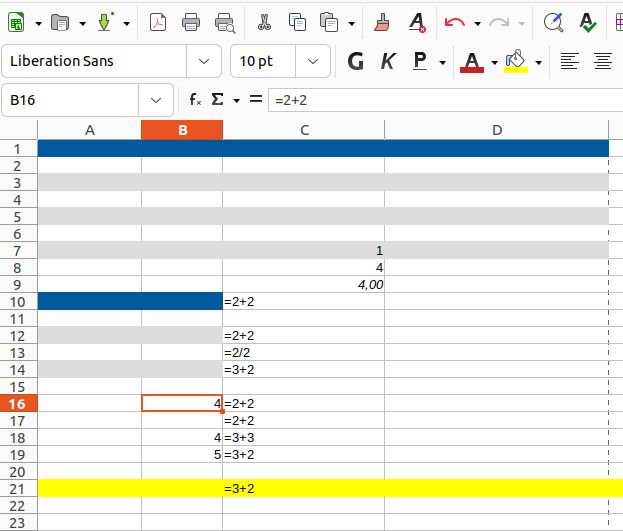Screen dimensions: 623x531
Task: Toggle Bold formatting (G)
Action: point(355,62)
